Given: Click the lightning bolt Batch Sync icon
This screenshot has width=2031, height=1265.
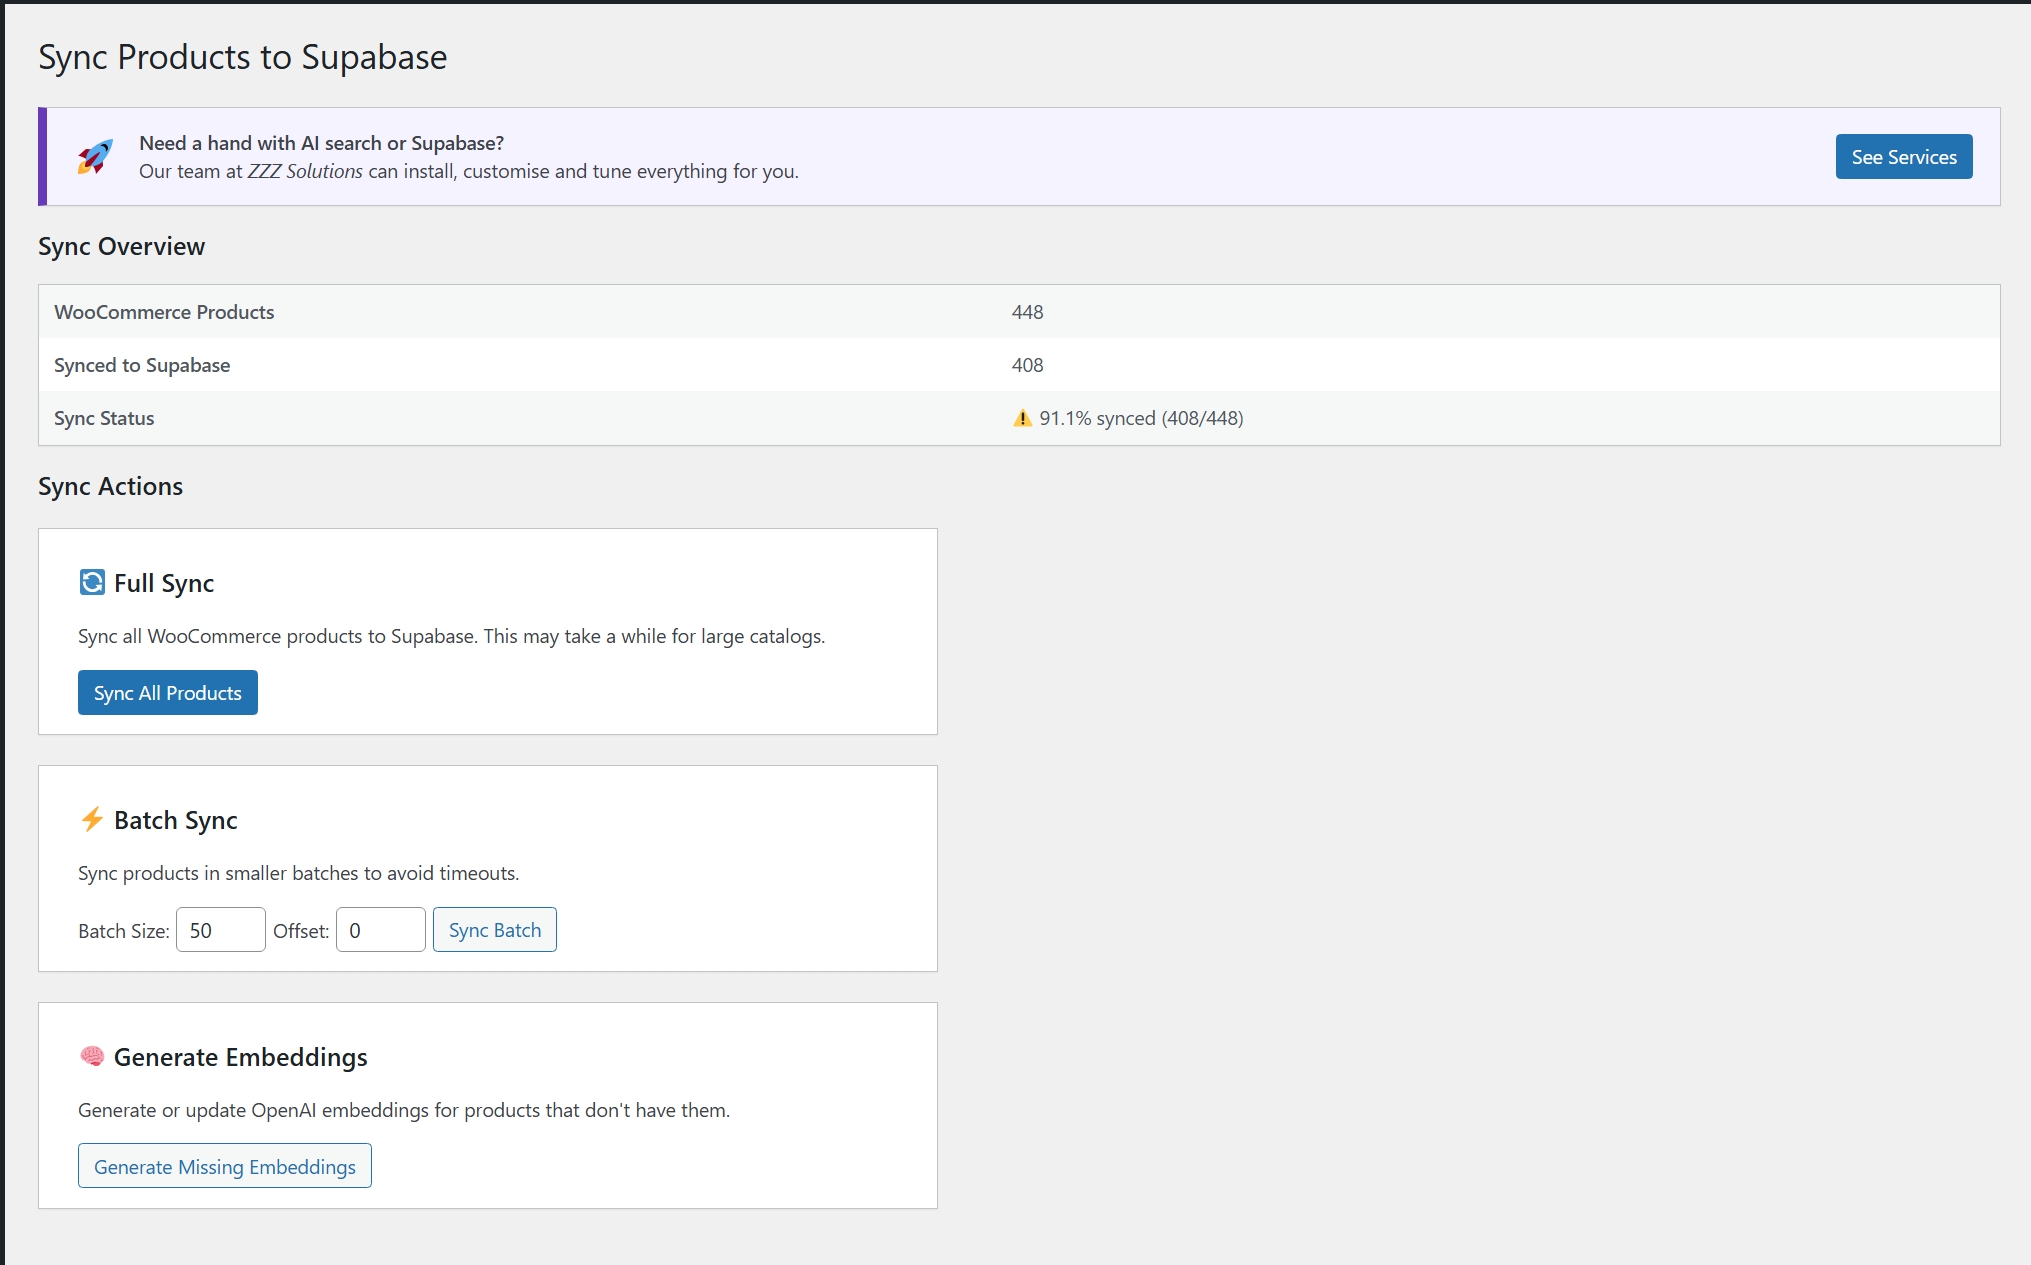Looking at the screenshot, I should [91, 819].
